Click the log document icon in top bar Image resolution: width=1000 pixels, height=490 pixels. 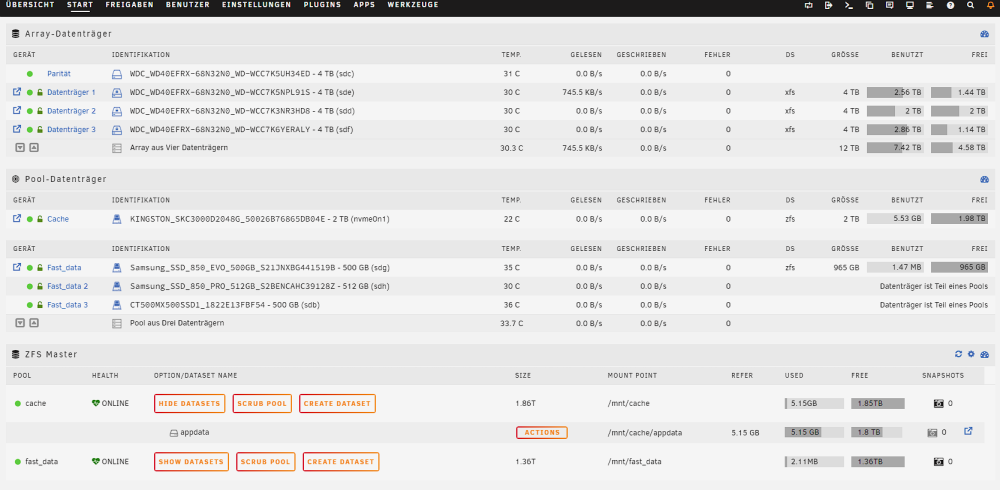click(x=930, y=5)
